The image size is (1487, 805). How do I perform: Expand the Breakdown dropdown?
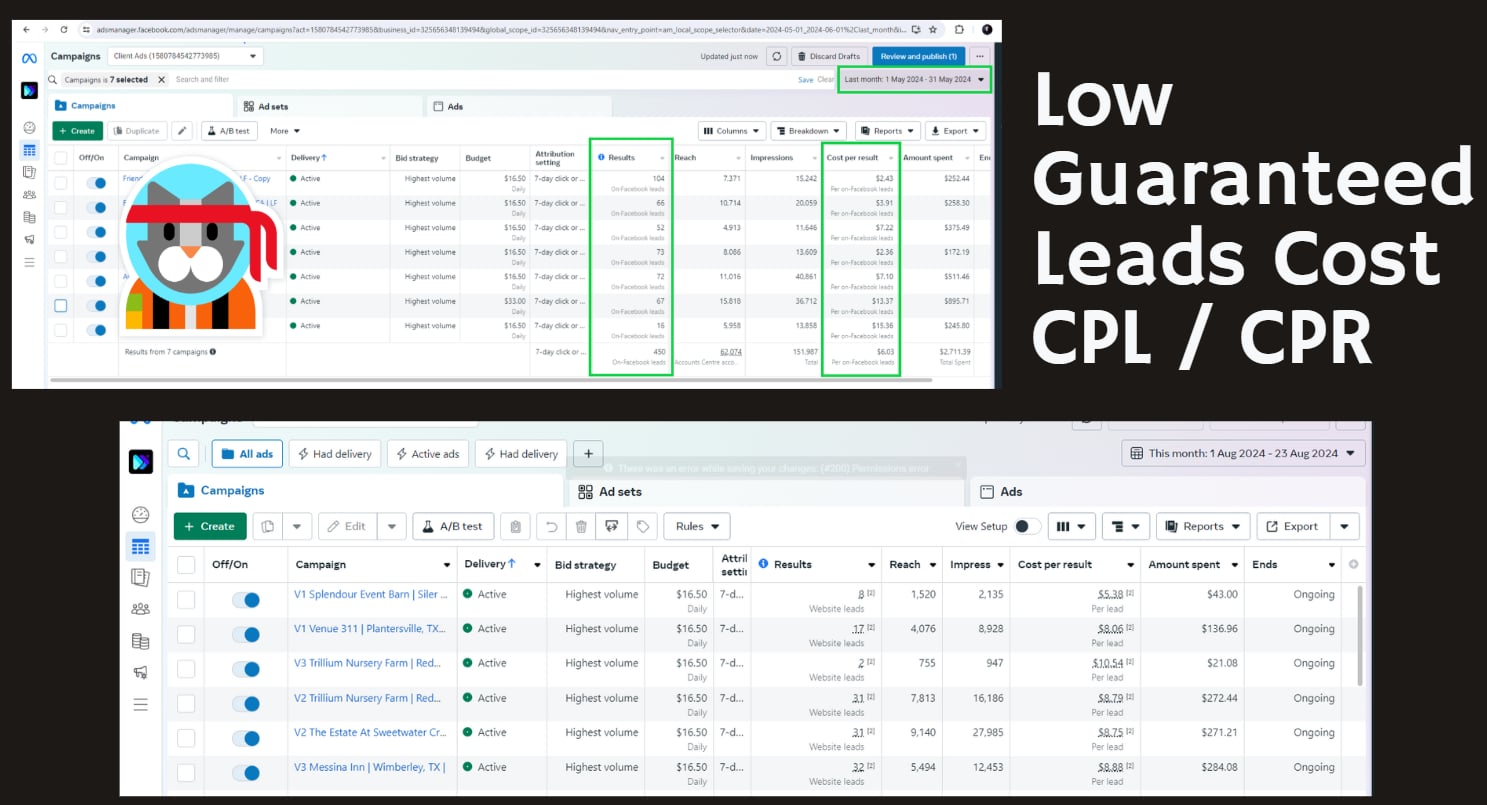tap(808, 131)
